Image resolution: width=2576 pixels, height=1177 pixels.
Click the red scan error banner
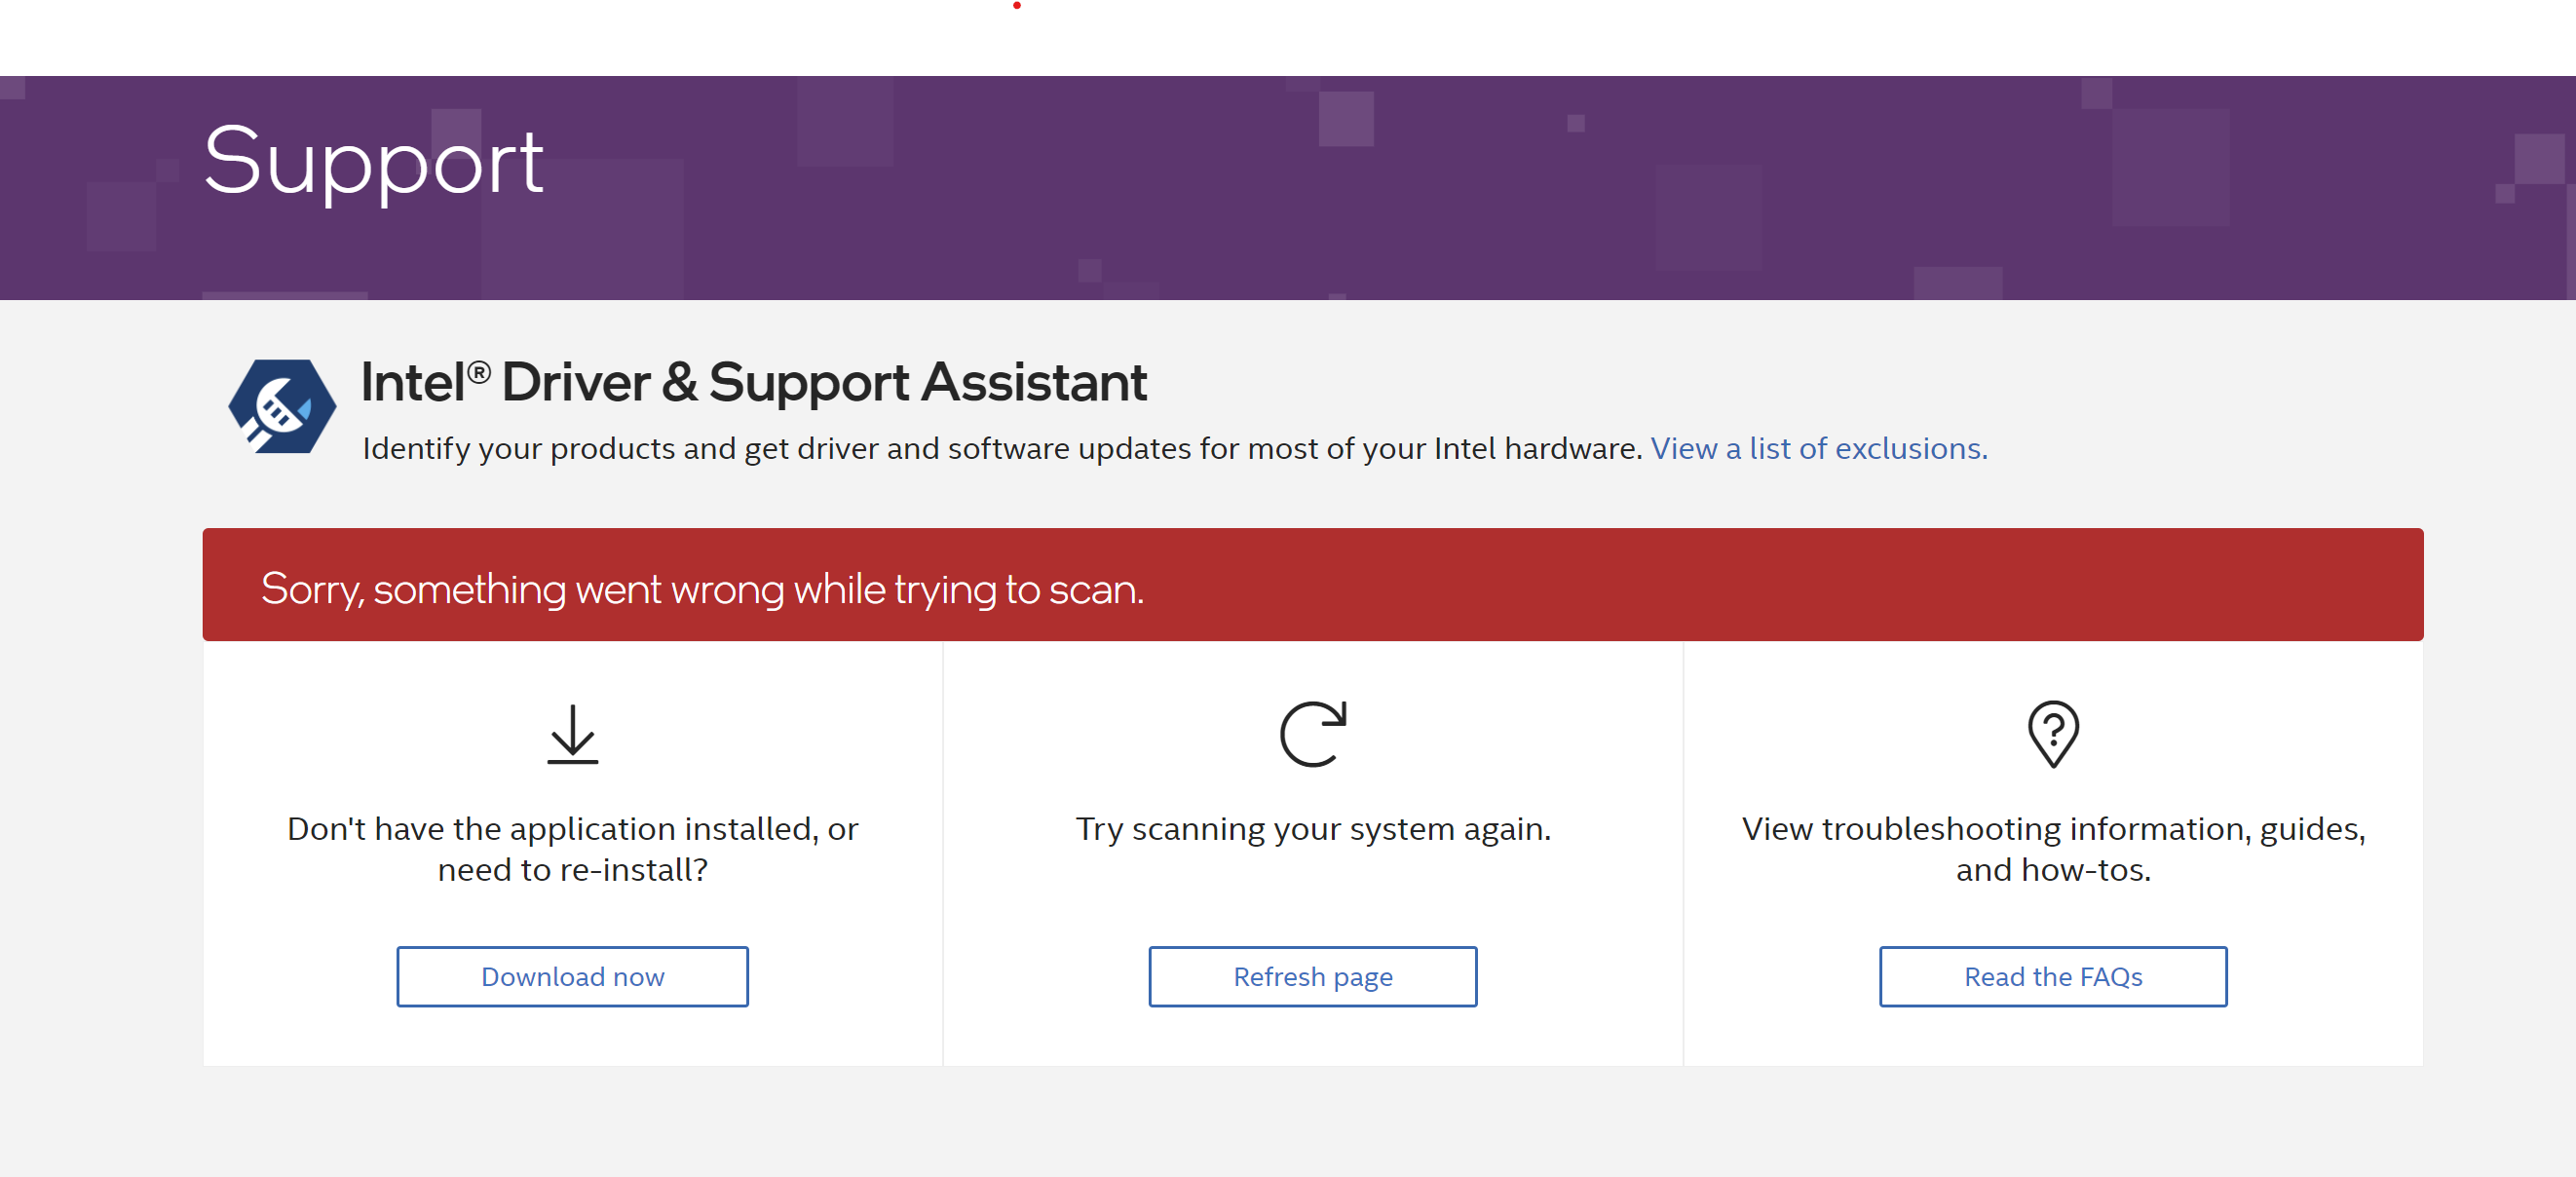(x=1800, y=585)
